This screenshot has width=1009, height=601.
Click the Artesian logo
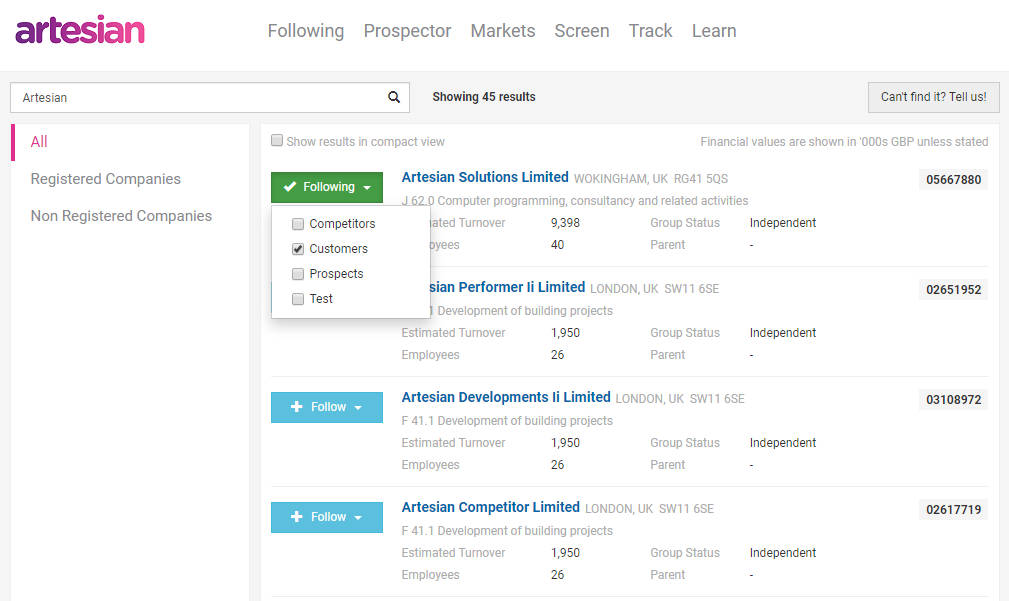click(x=80, y=30)
